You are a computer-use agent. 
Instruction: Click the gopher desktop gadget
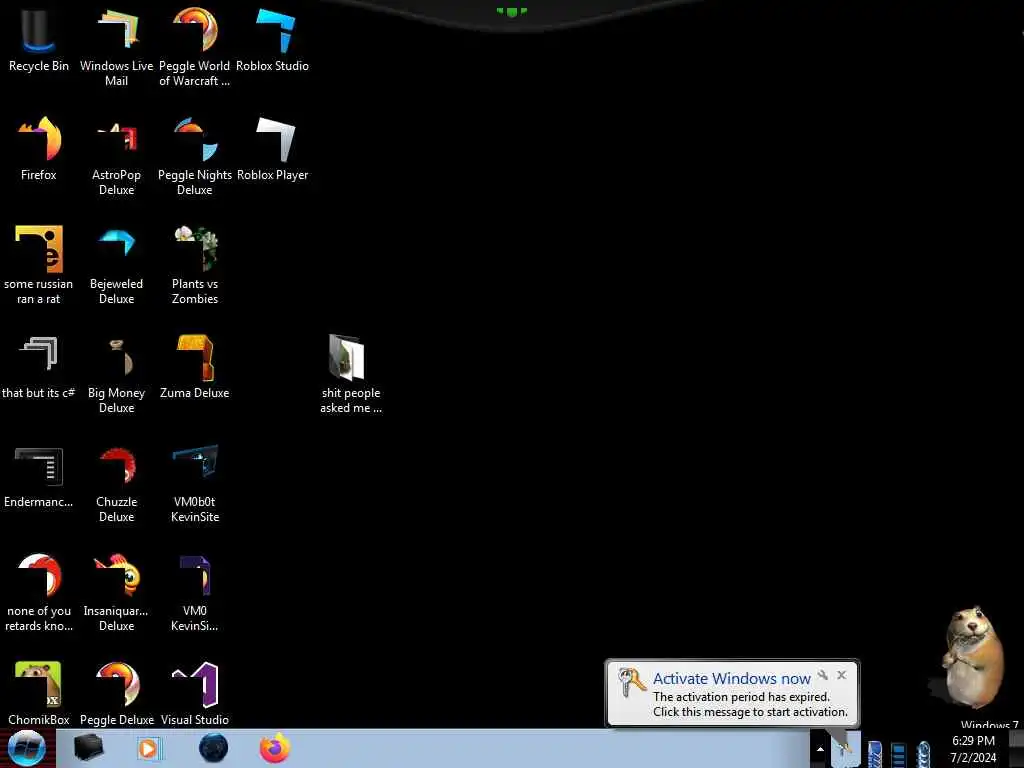coord(972,658)
